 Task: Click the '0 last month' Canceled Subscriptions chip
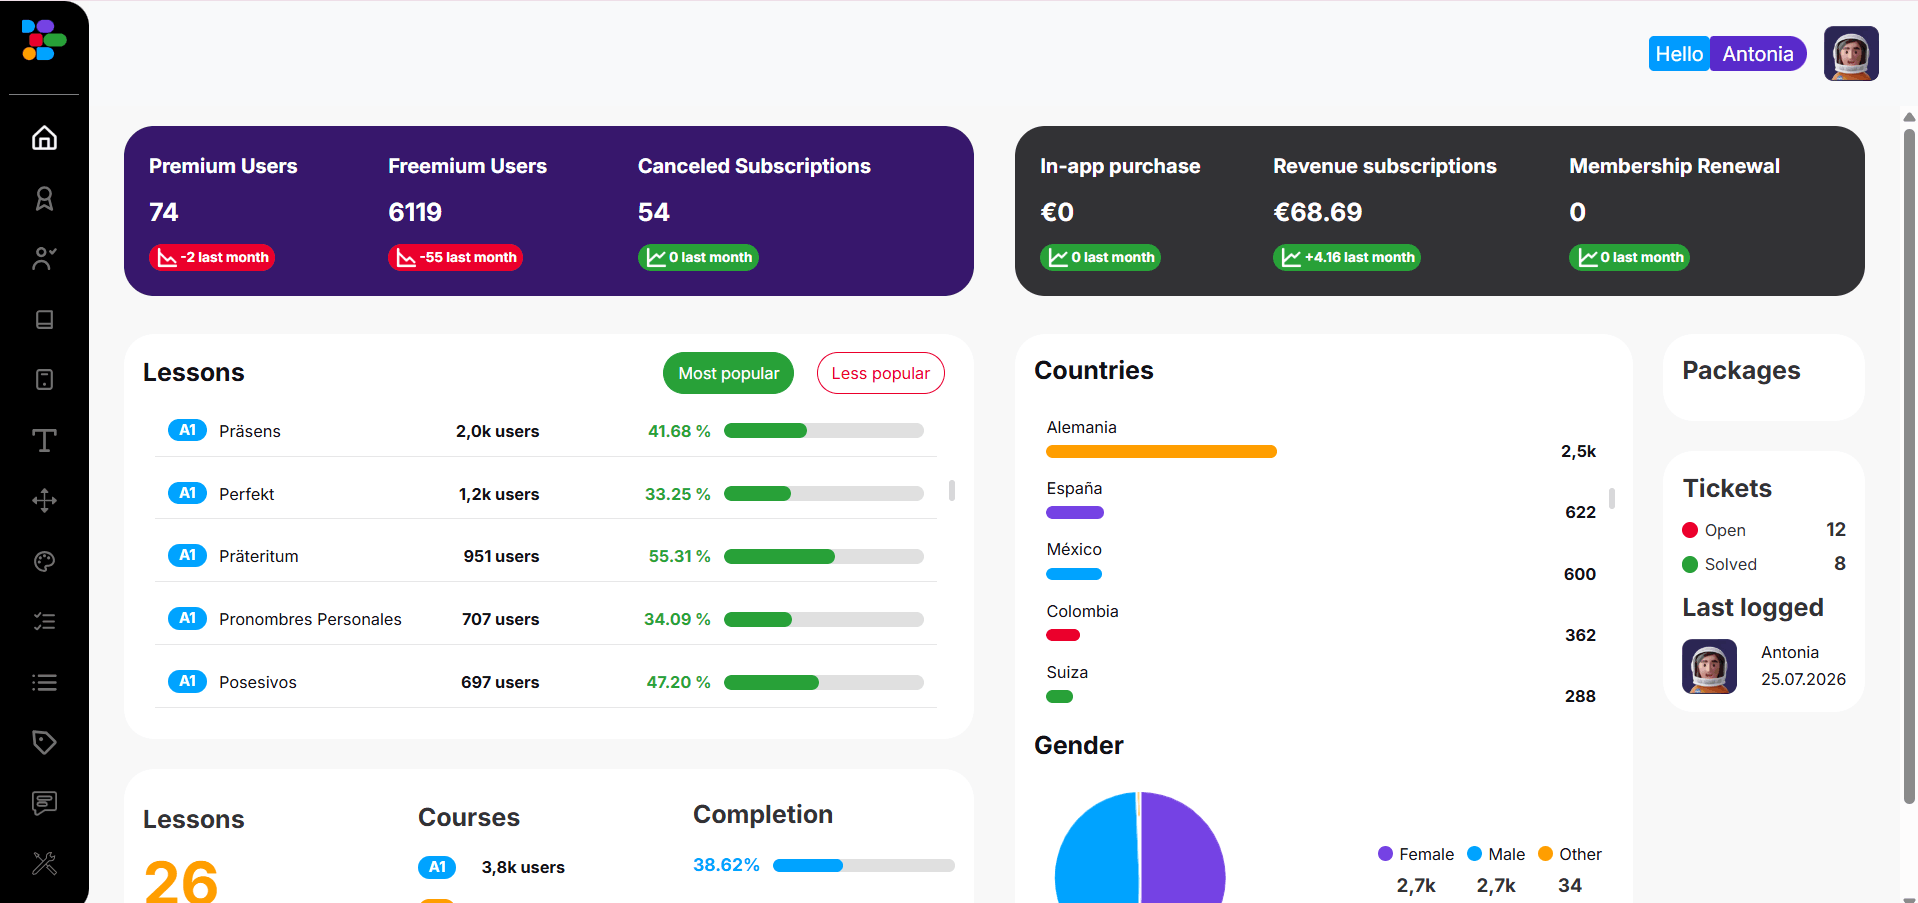coord(698,257)
